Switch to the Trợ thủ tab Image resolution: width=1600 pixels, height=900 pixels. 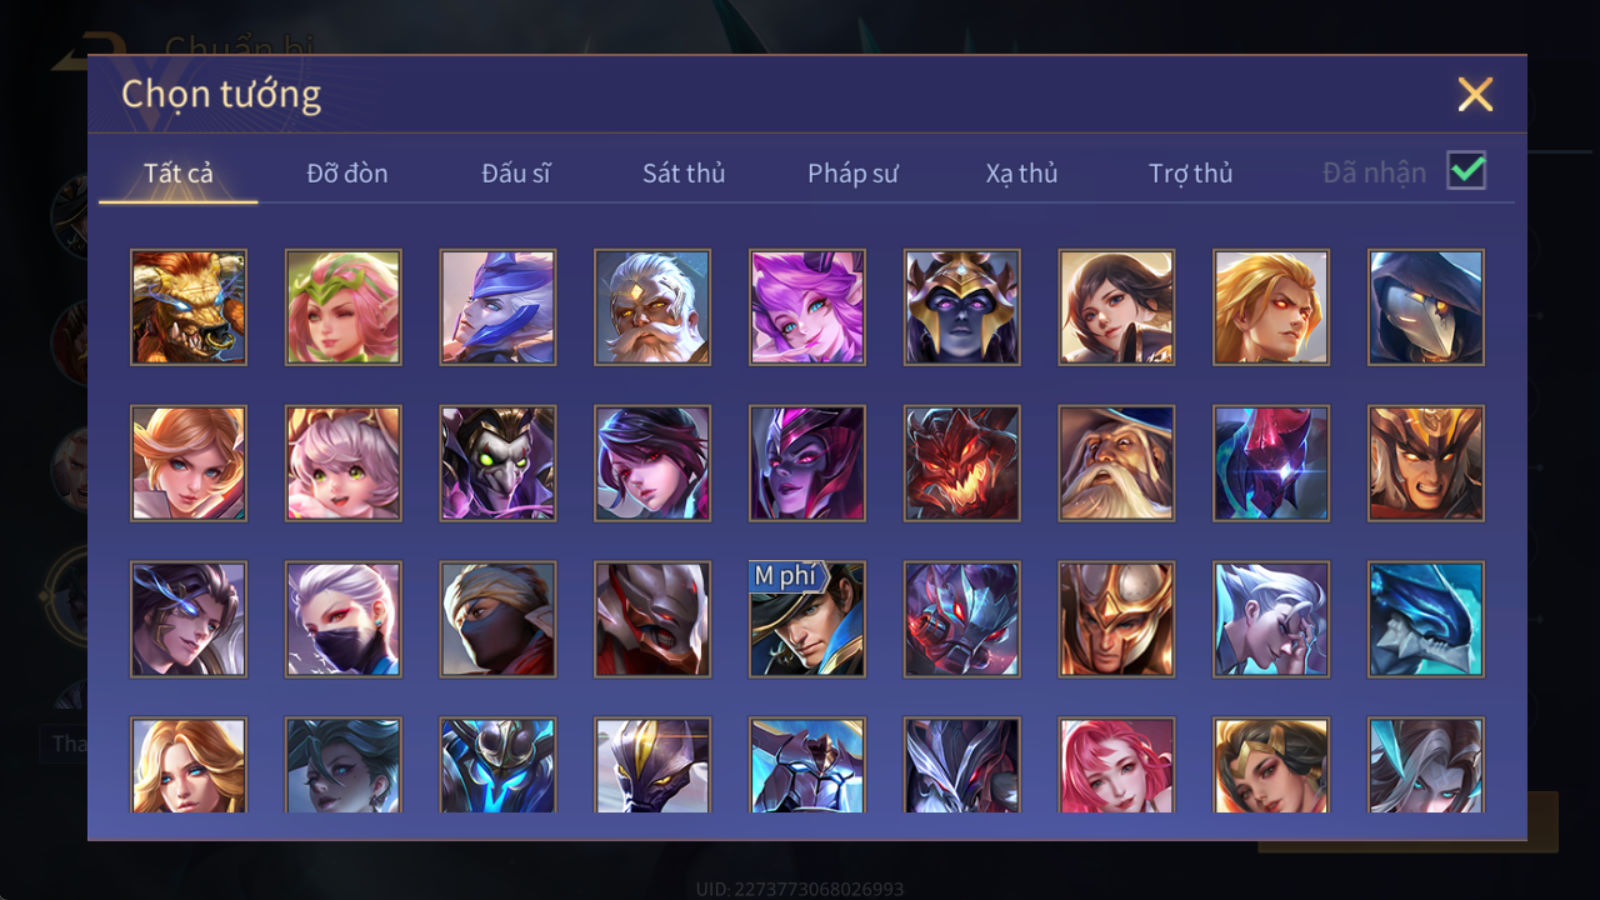tap(1190, 173)
